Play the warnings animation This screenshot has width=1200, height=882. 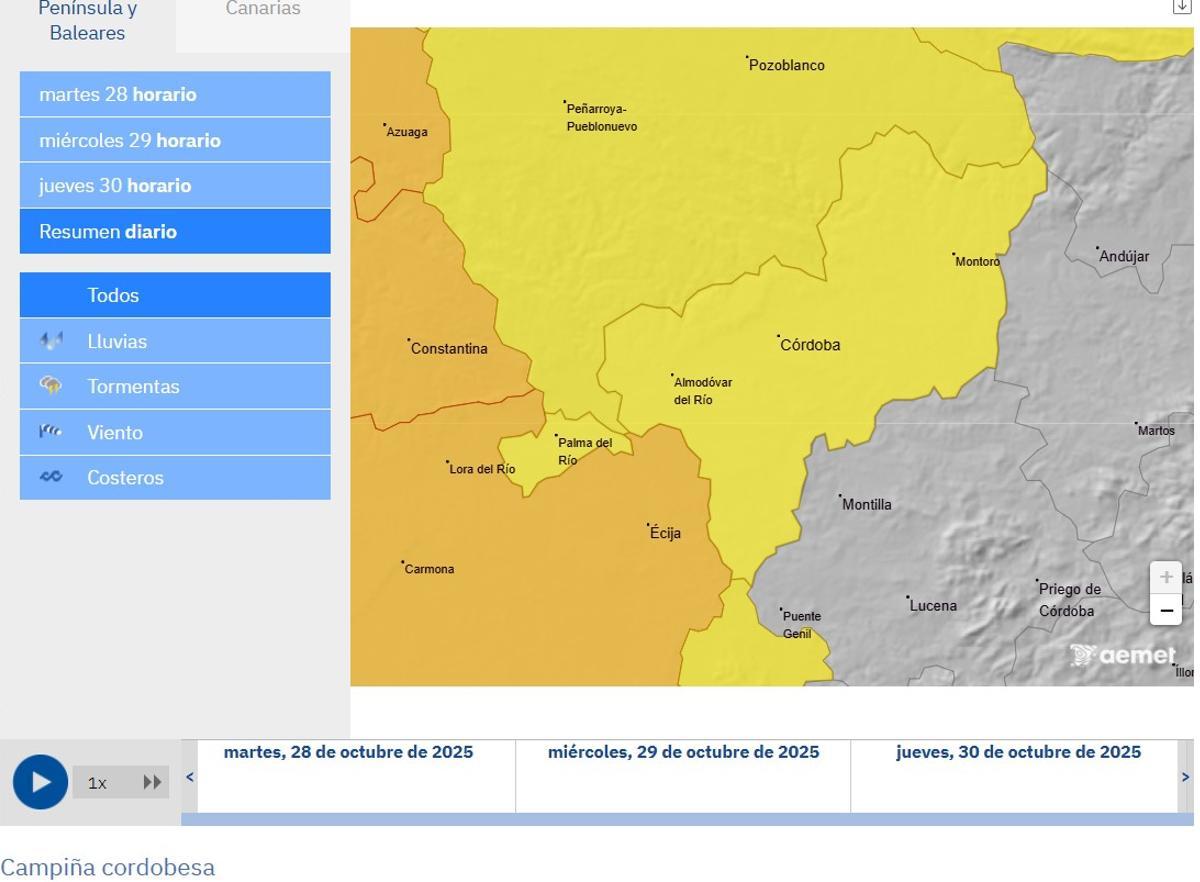(x=39, y=781)
